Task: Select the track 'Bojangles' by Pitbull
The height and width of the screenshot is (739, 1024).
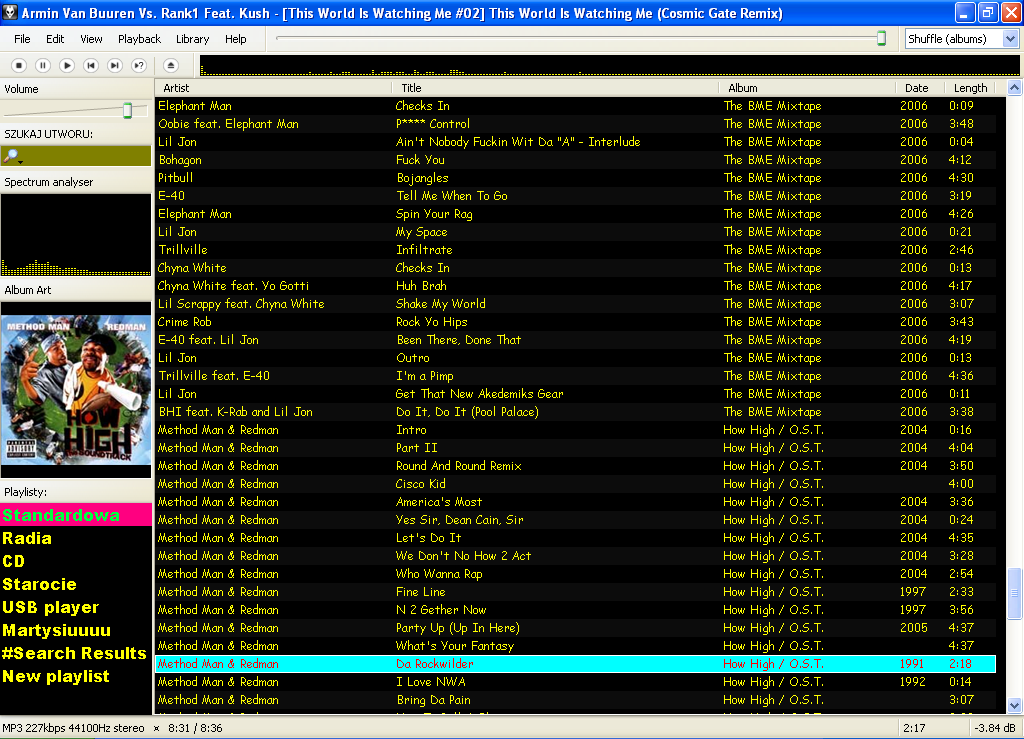Action: coord(575,178)
